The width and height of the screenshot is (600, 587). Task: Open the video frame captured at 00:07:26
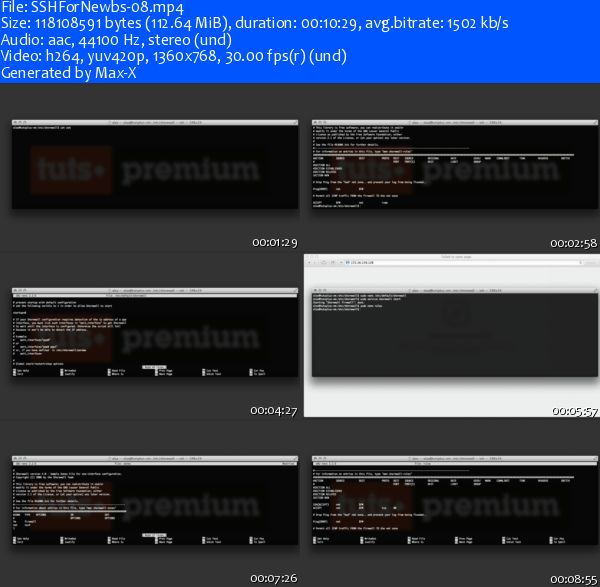[x=155, y=500]
